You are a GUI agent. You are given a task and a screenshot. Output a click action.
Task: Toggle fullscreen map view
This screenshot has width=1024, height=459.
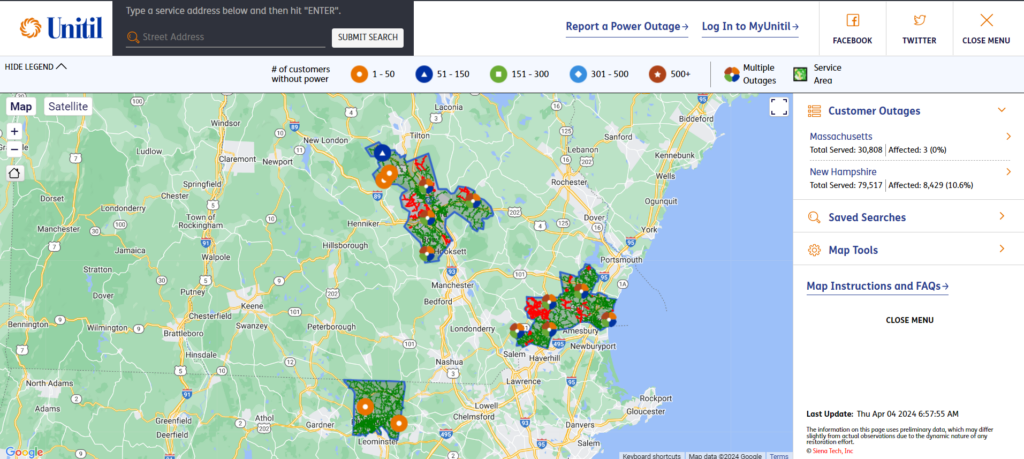pyautogui.click(x=778, y=108)
